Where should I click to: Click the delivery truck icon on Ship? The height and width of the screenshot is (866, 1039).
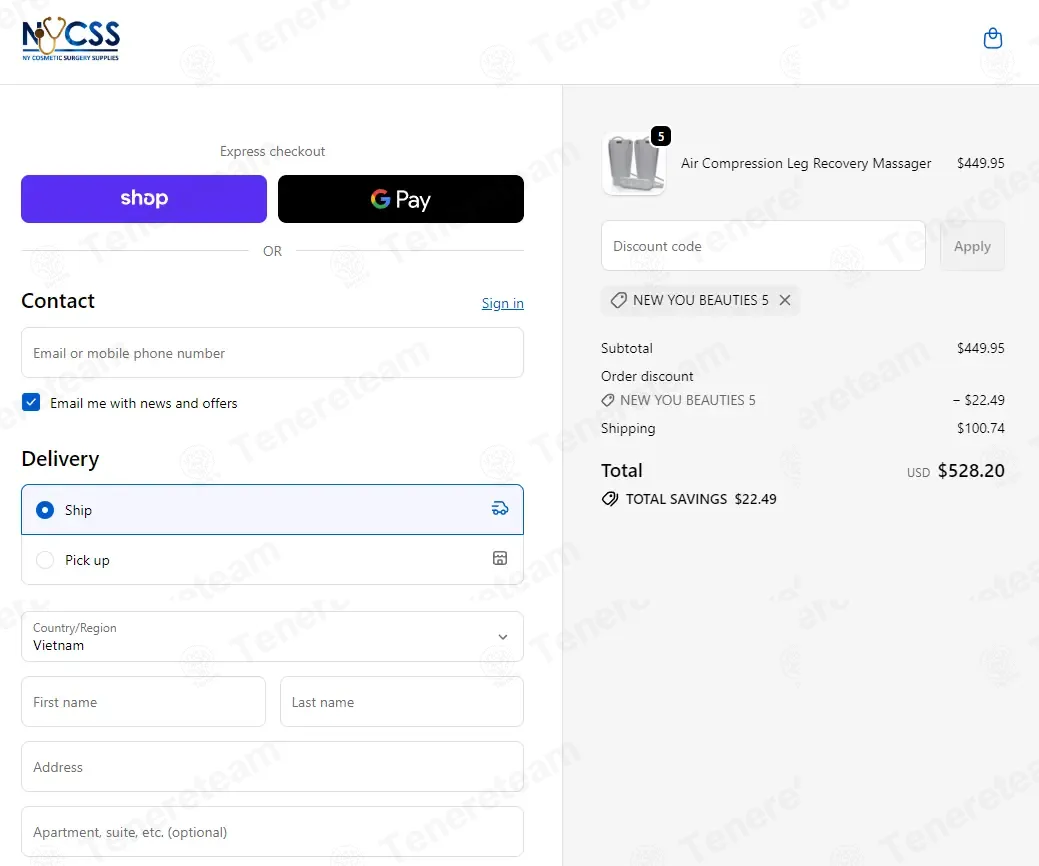click(500, 508)
